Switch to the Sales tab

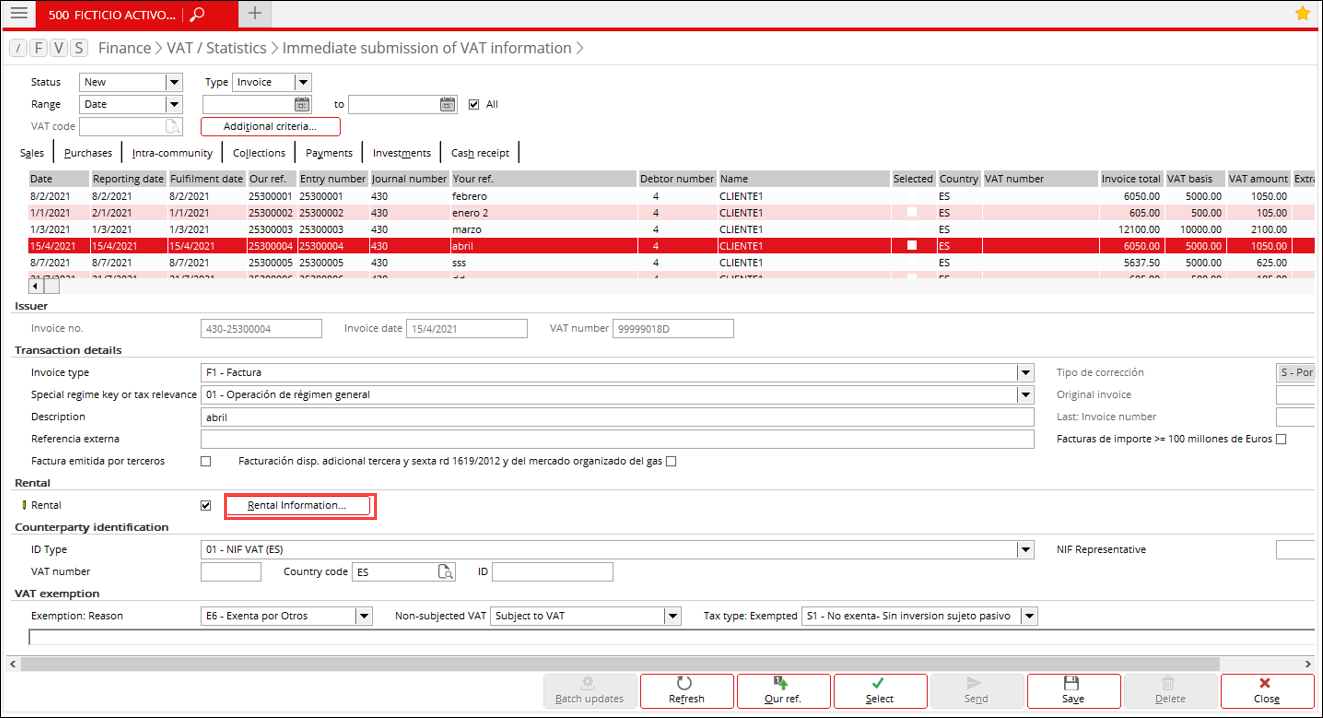tap(32, 153)
